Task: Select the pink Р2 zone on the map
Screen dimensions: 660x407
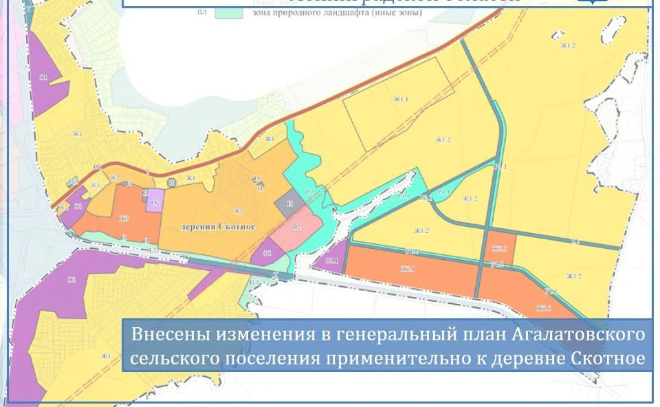Action: [x=296, y=229]
